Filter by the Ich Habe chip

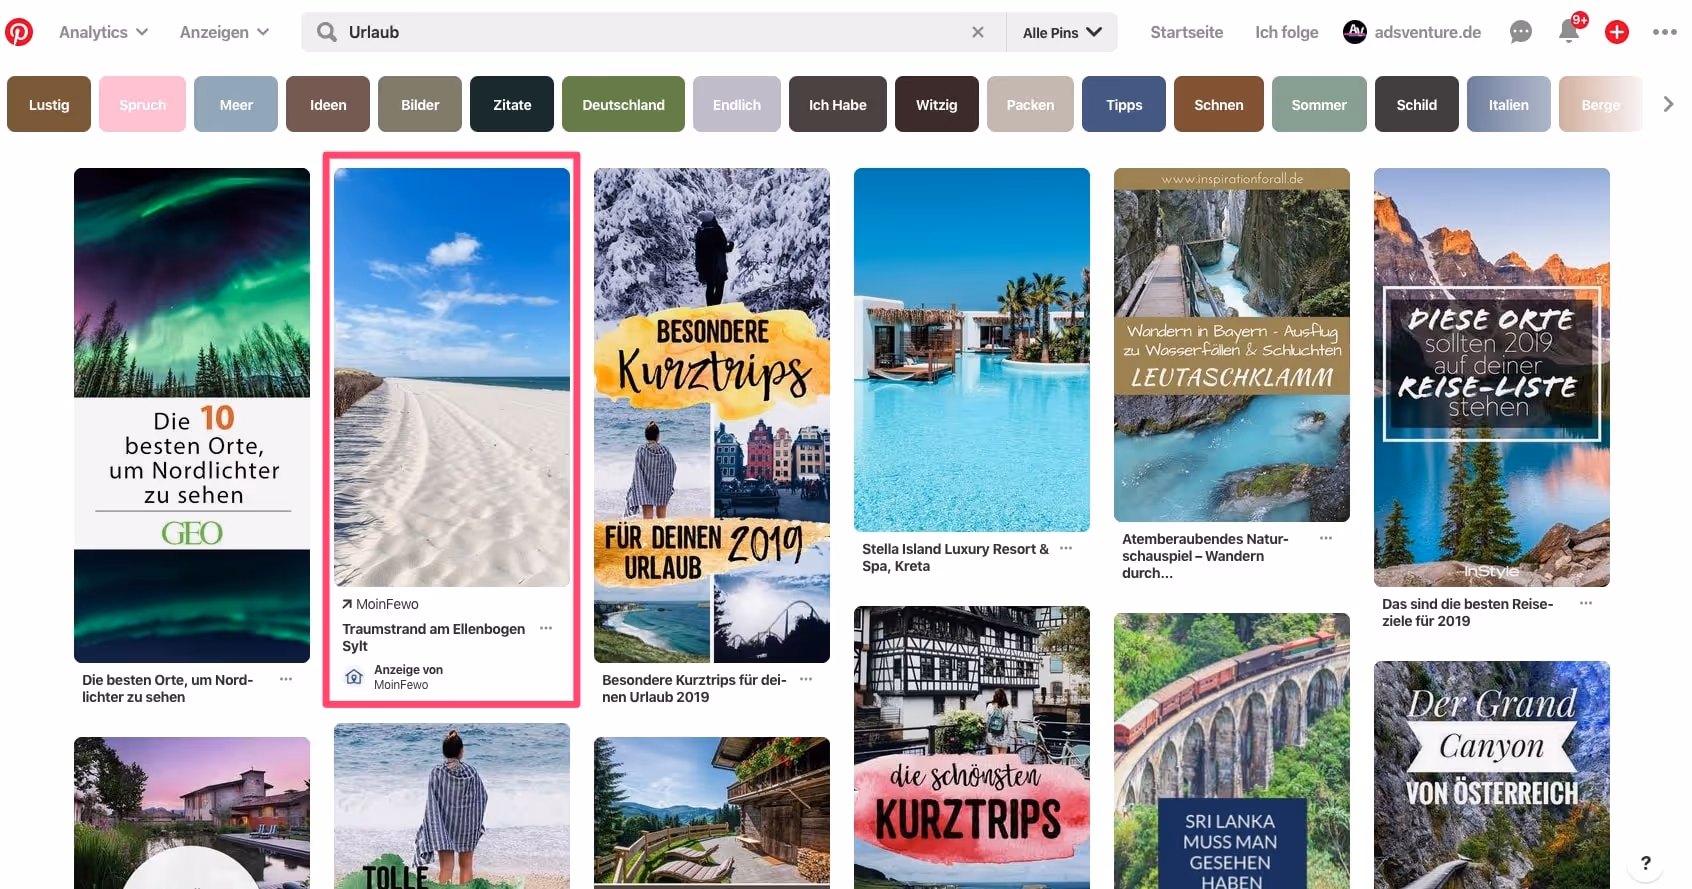[x=838, y=104]
